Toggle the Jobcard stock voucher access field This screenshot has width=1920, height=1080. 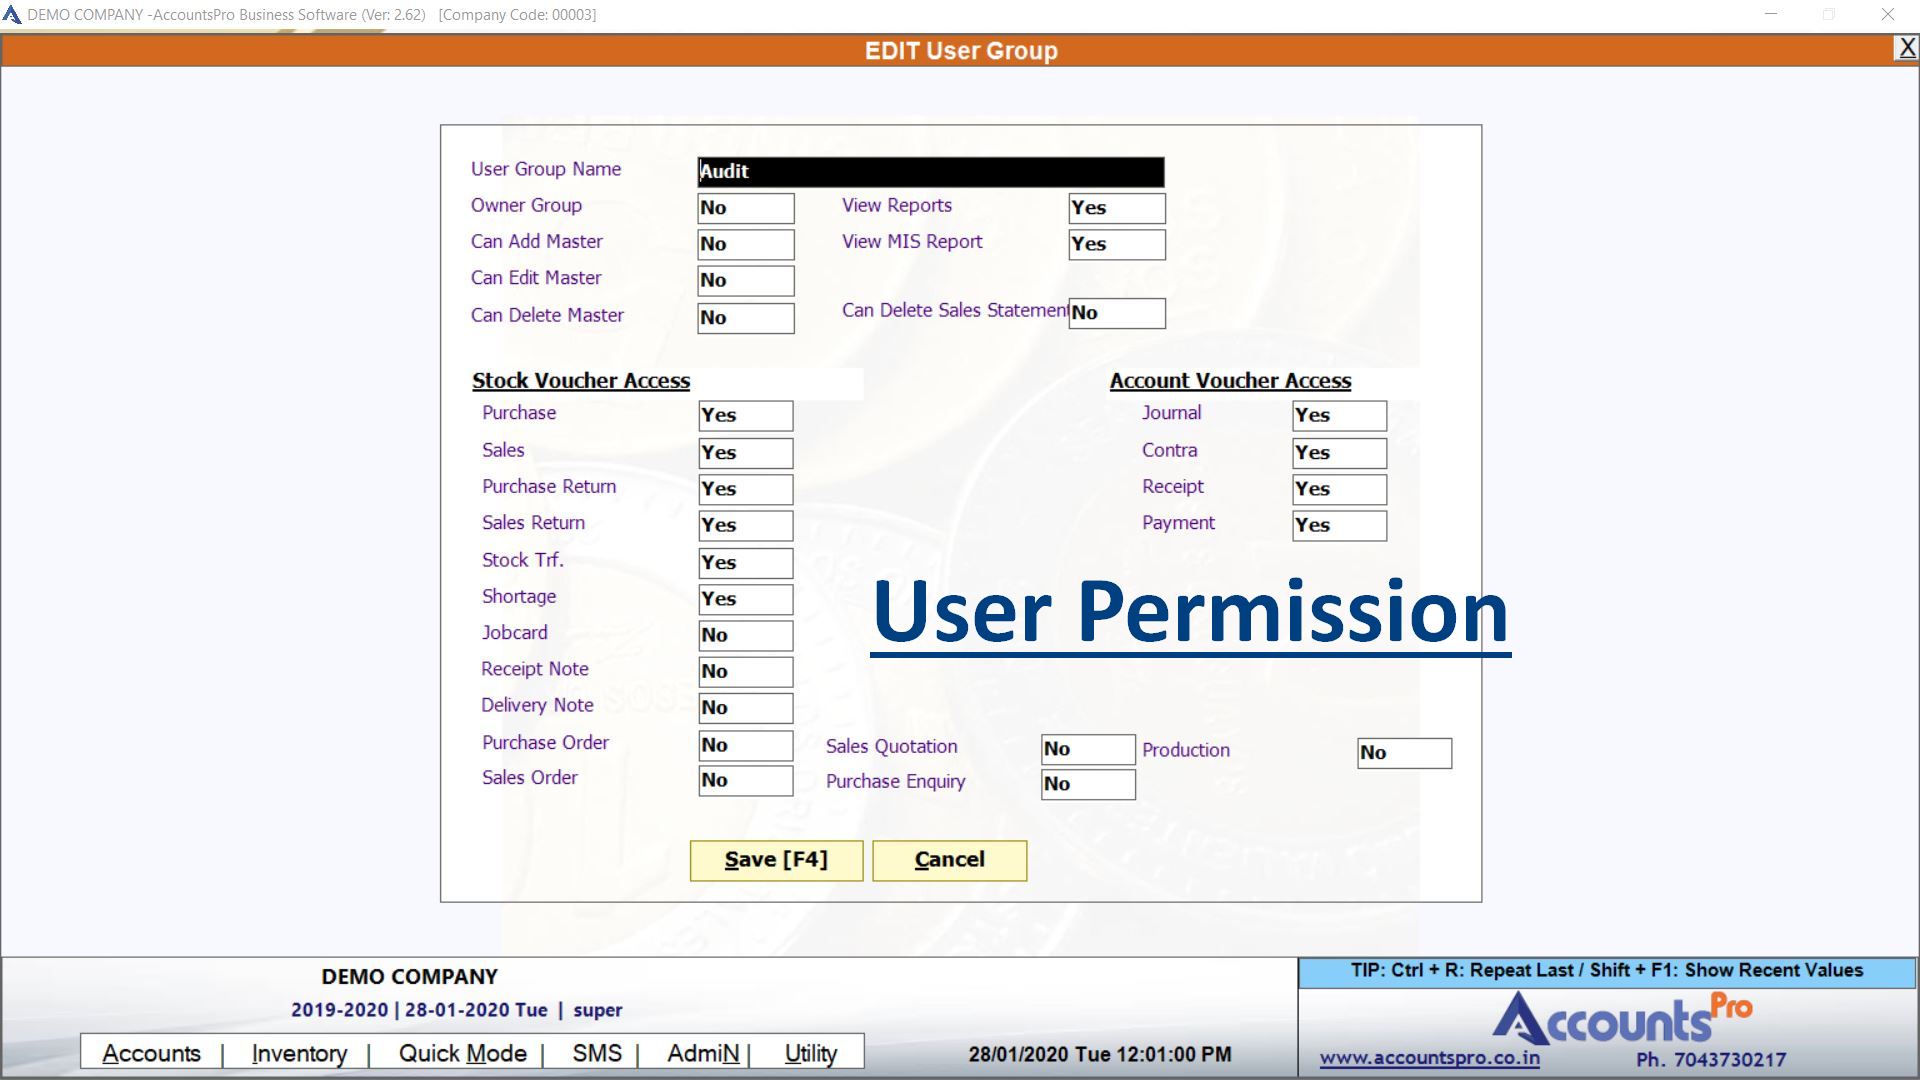(x=745, y=635)
